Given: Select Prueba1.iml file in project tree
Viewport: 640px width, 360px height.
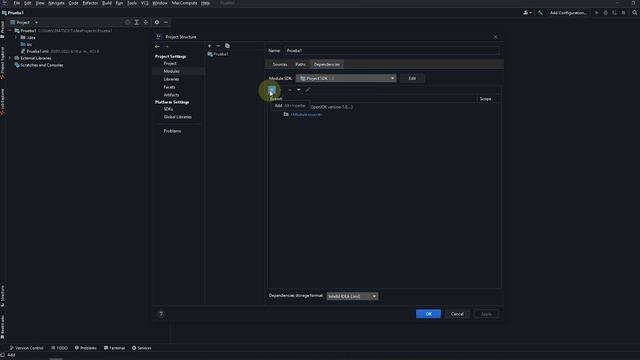Looking at the screenshot, I should (x=38, y=51).
